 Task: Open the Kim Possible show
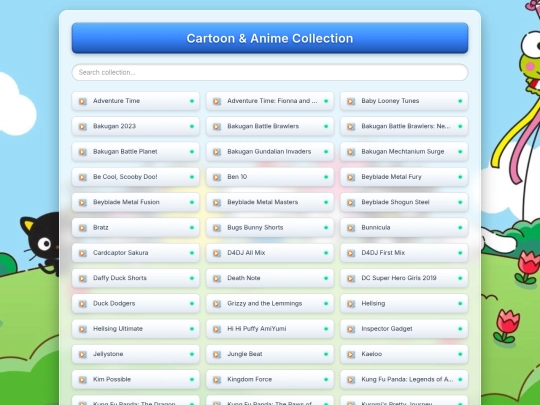[136, 380]
